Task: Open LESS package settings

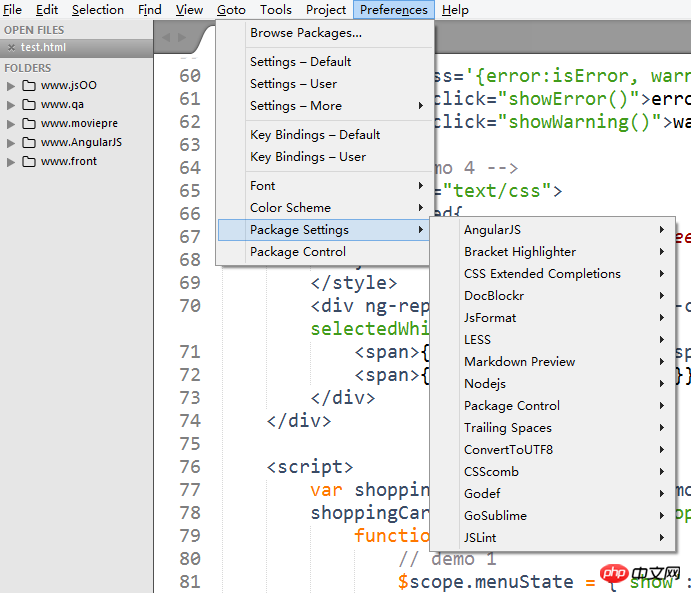Action: (552, 340)
